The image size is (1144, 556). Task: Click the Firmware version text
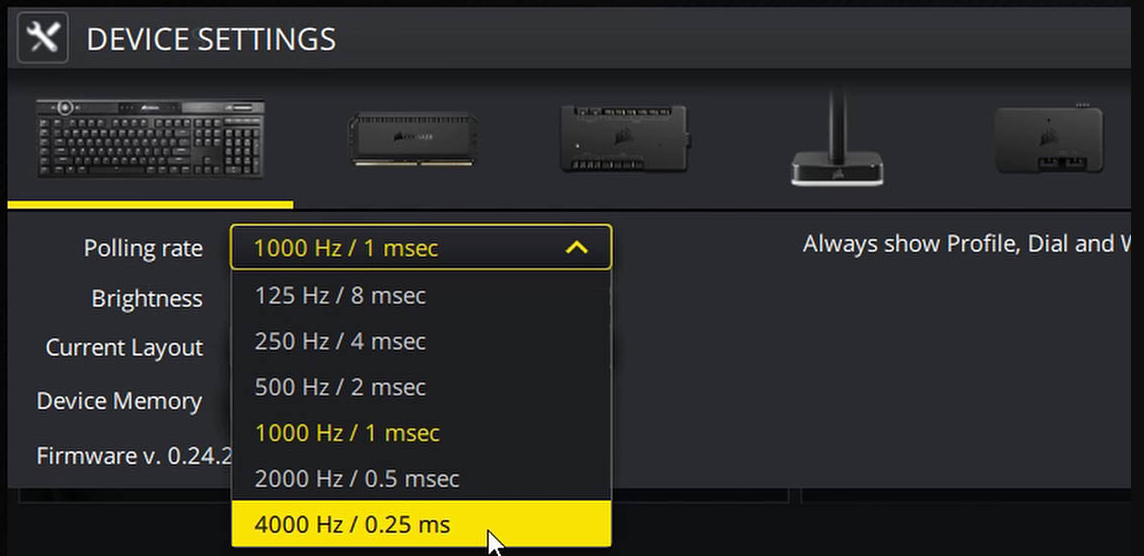coord(134,456)
